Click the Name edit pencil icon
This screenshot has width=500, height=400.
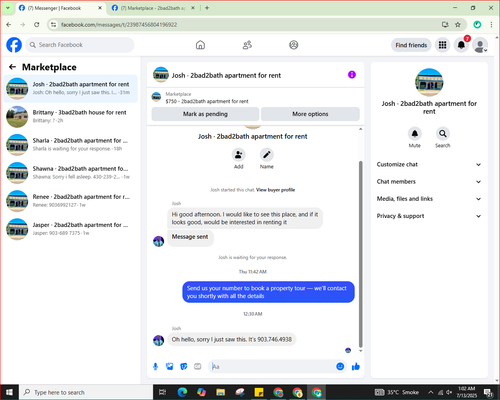[267, 155]
